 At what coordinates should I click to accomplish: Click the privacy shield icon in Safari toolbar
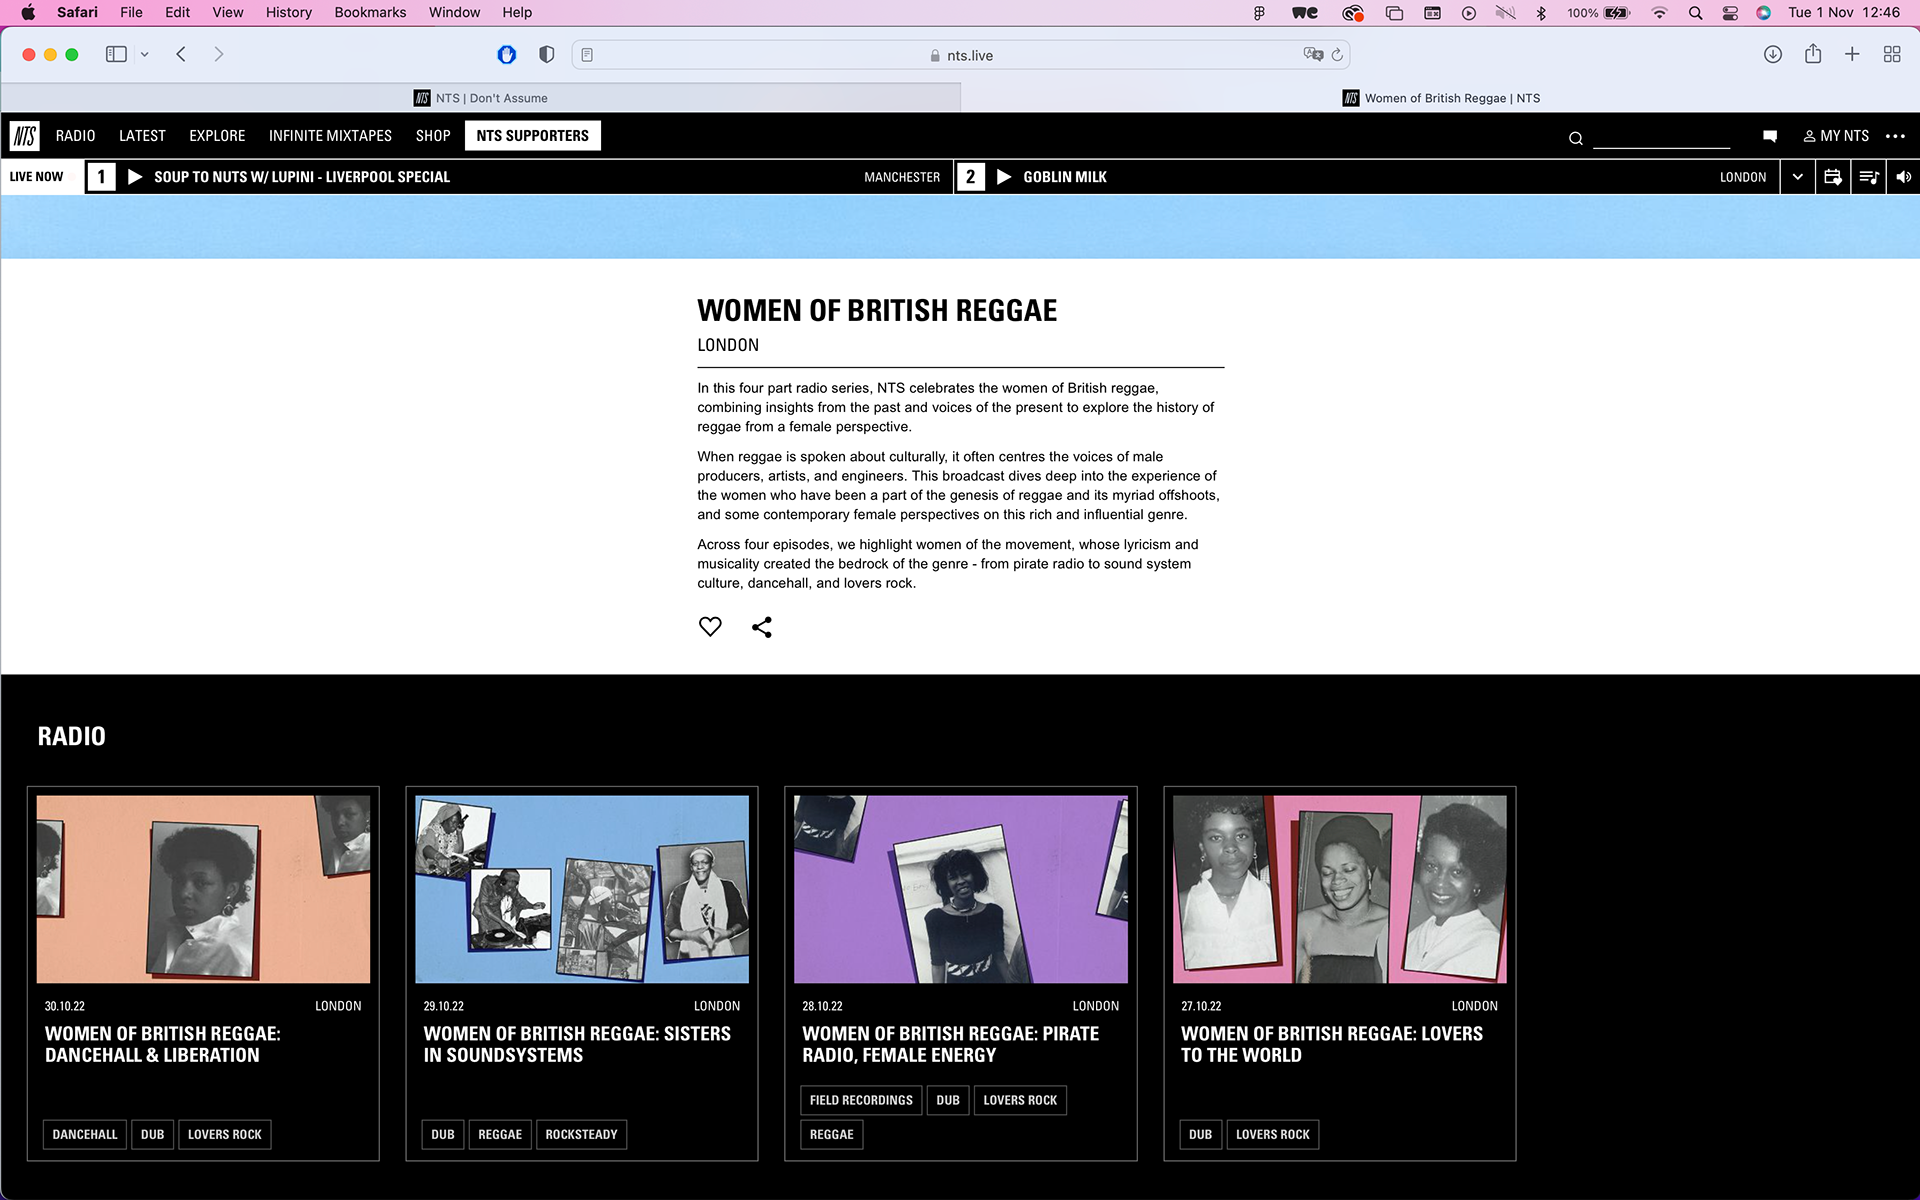coord(546,55)
